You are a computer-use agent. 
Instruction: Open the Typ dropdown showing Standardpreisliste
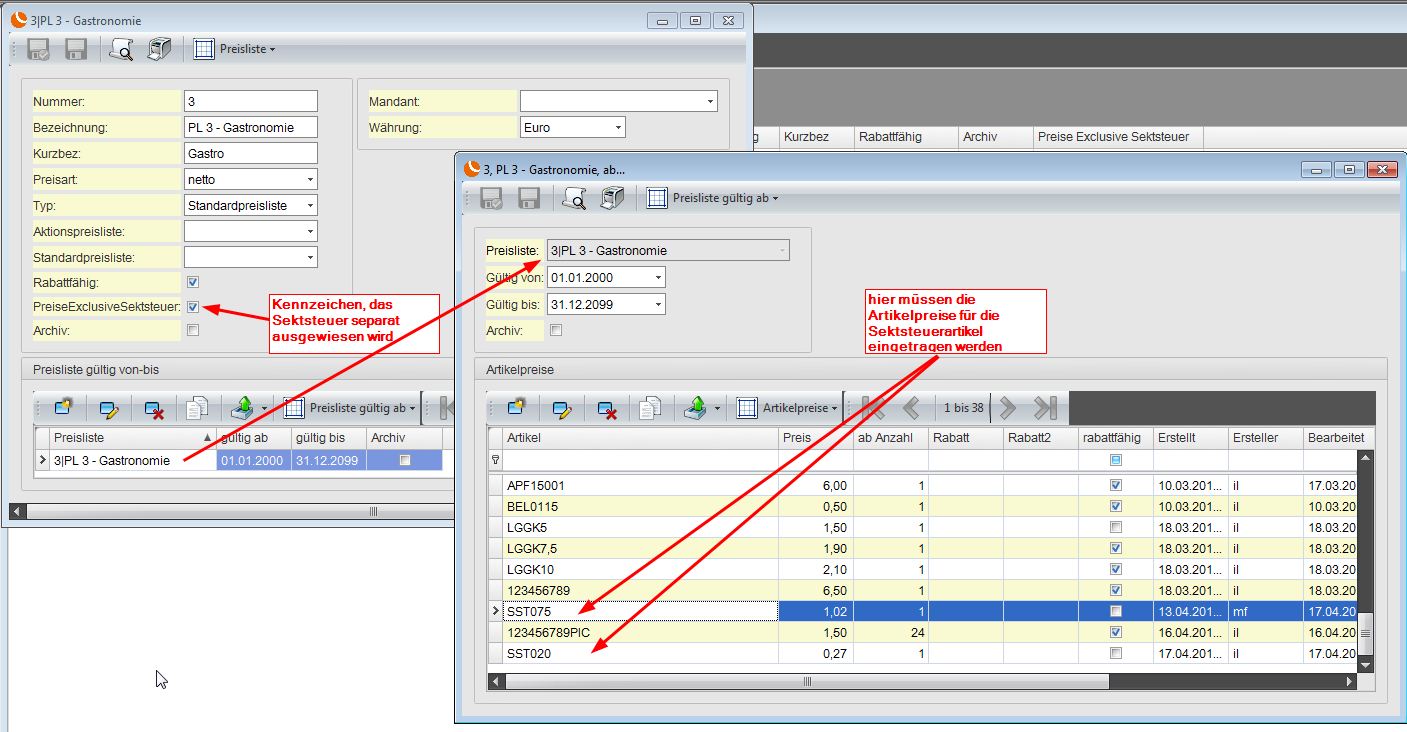click(x=311, y=206)
